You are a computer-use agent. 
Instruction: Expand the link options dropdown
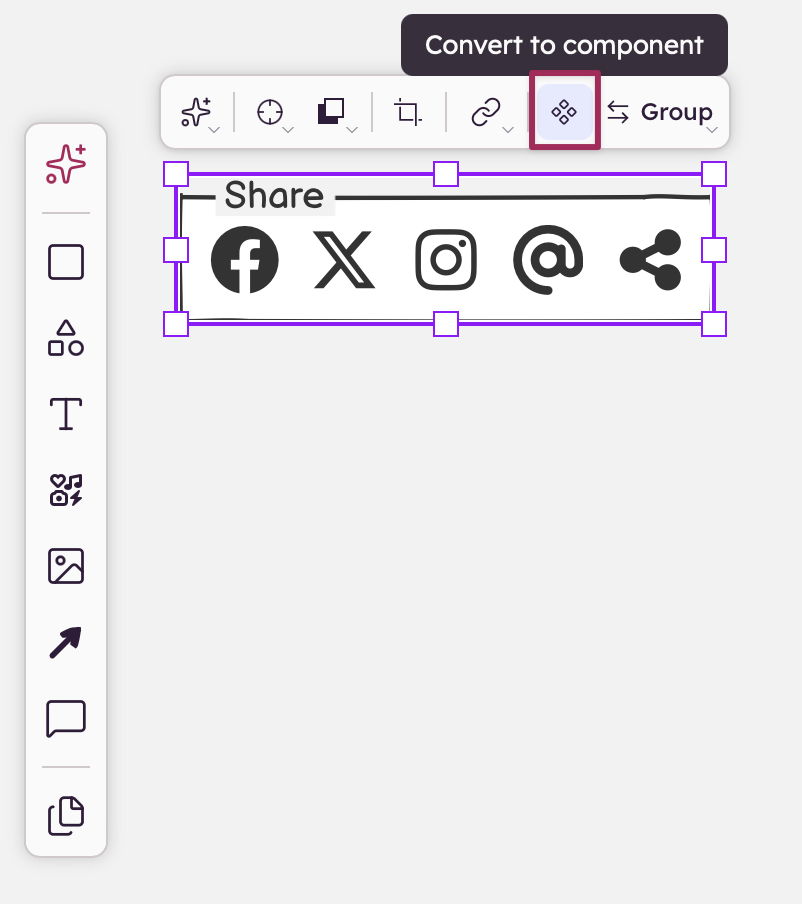pos(492,113)
